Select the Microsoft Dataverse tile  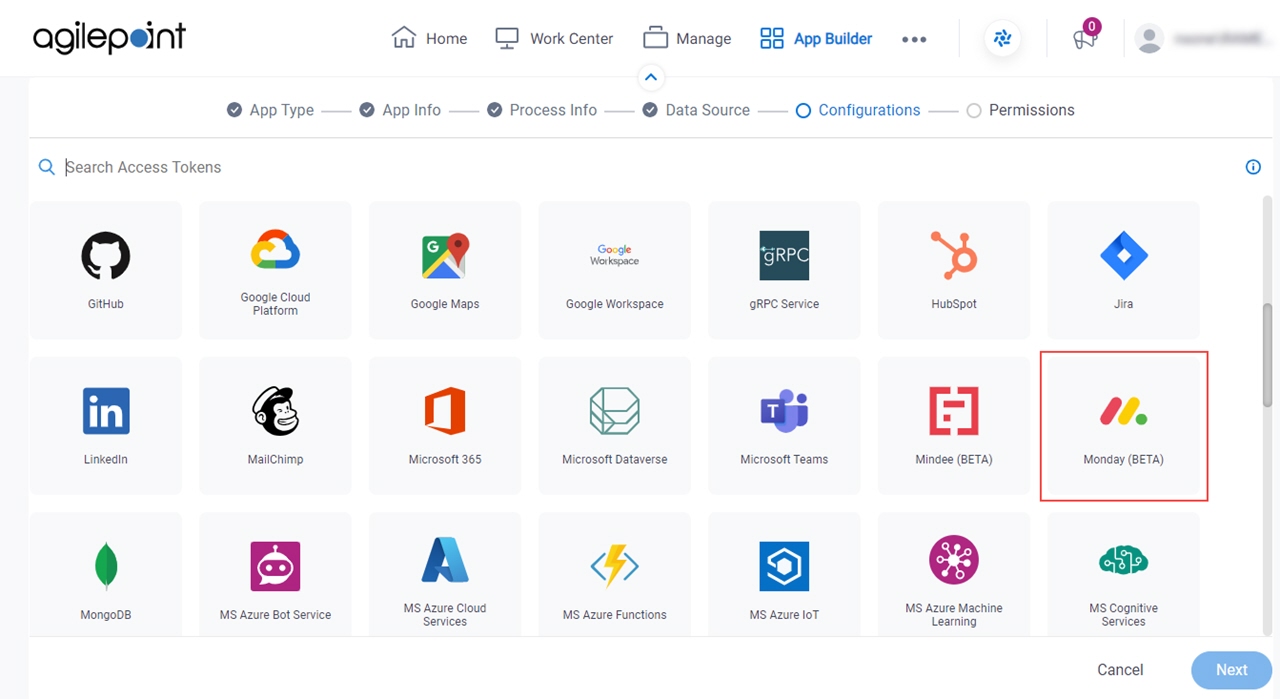click(614, 425)
